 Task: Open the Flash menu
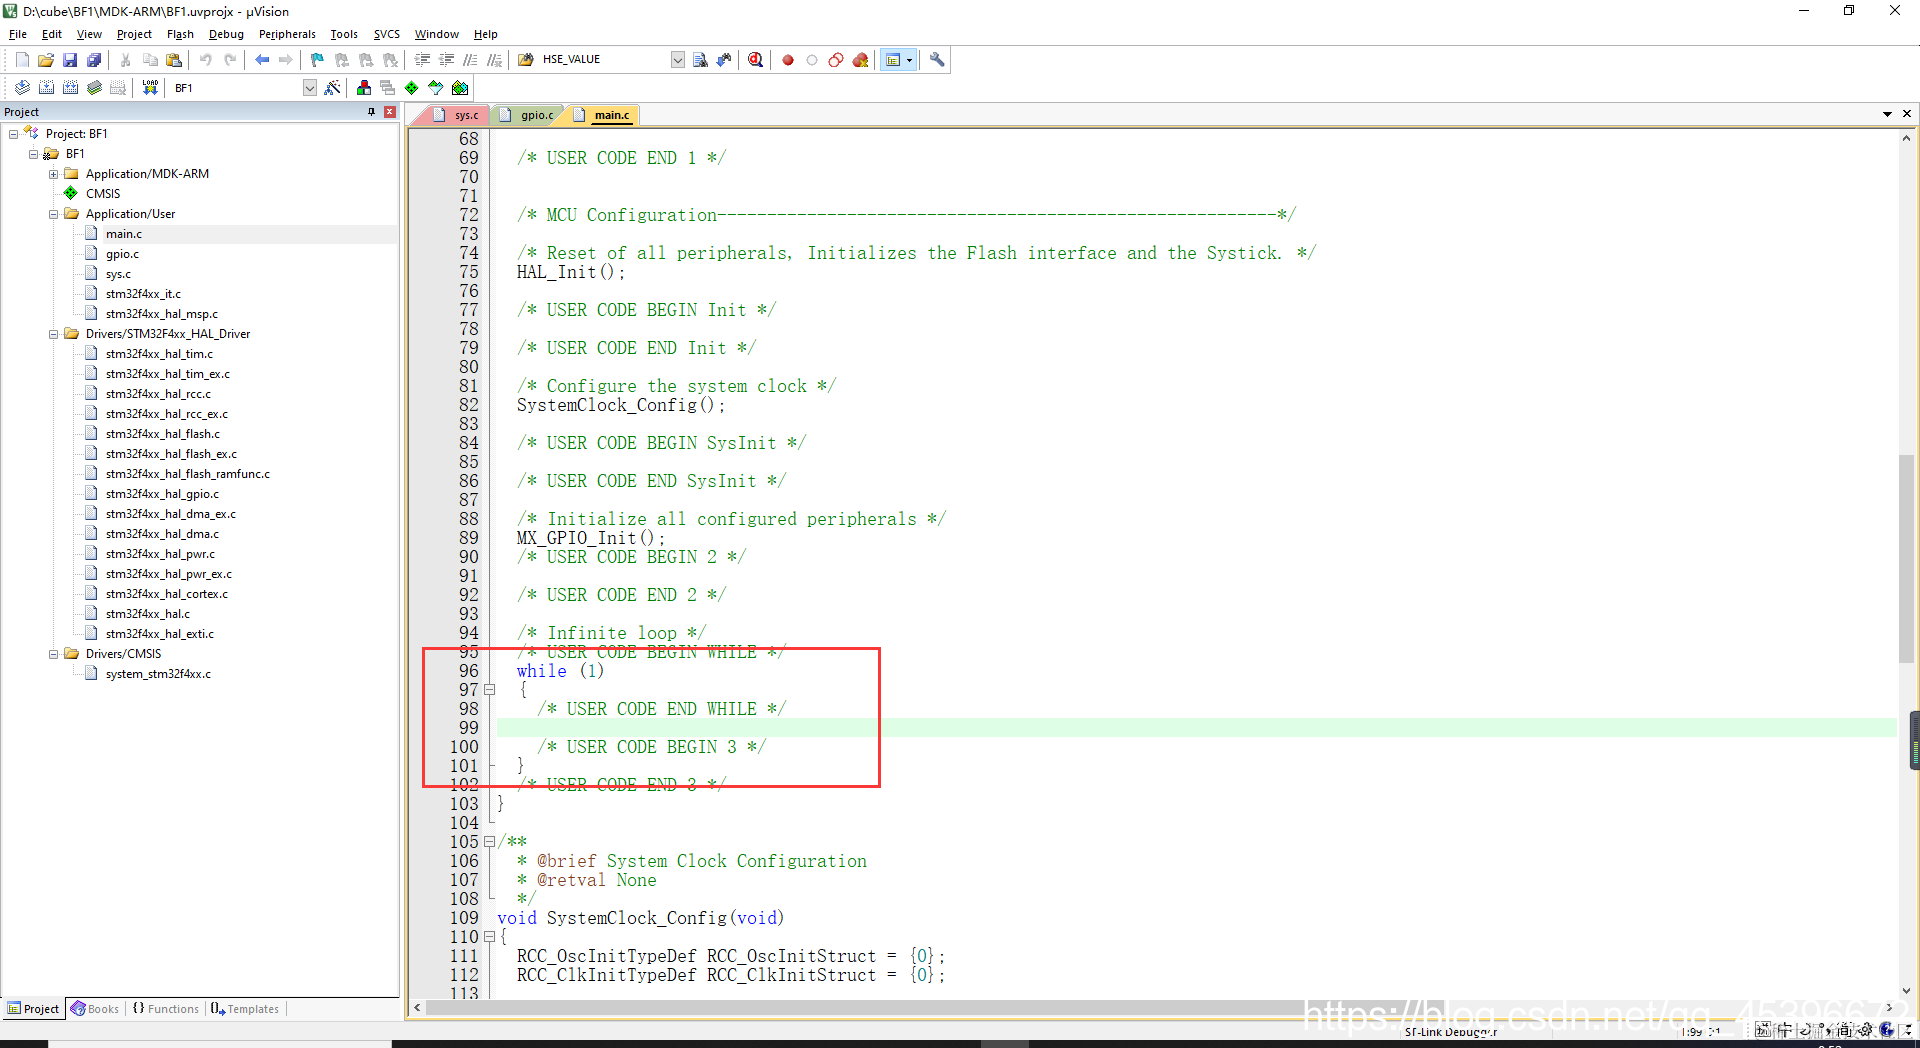pyautogui.click(x=180, y=34)
